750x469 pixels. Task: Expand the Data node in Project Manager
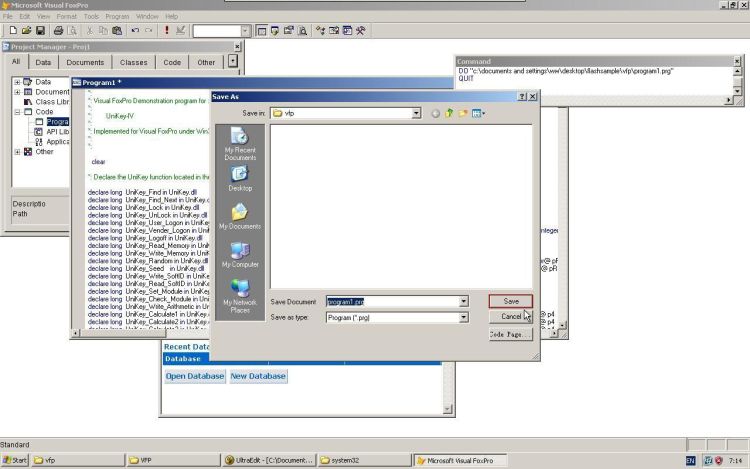17,82
